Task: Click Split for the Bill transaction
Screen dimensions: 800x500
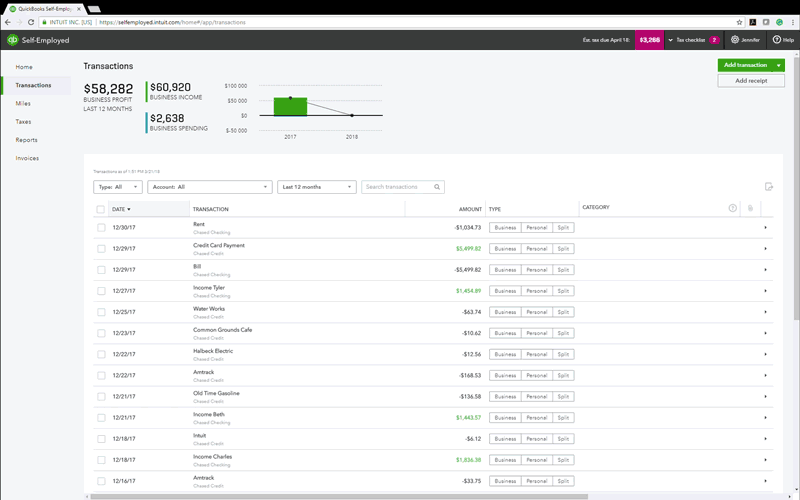Action: 563,270
